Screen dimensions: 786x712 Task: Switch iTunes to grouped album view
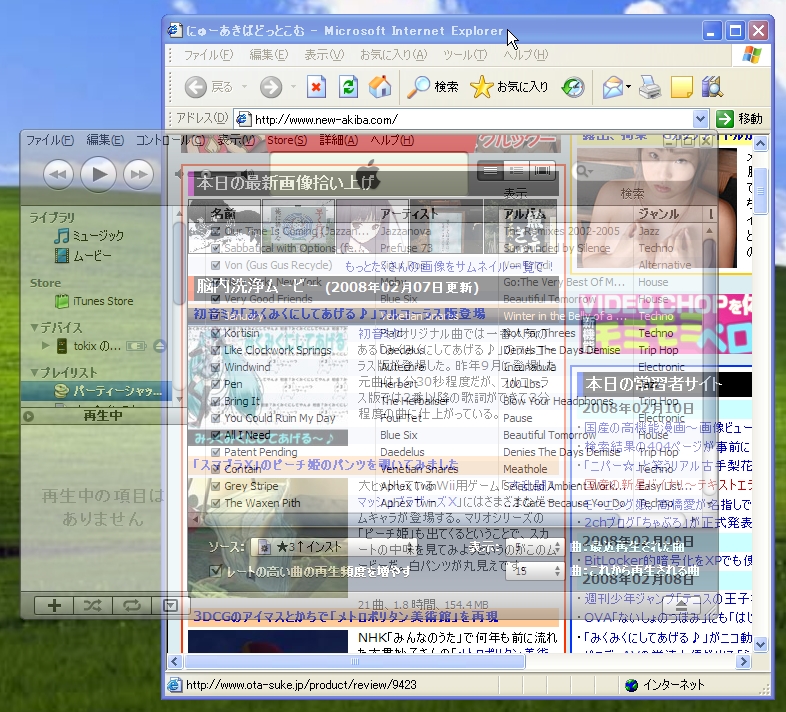[x=516, y=171]
